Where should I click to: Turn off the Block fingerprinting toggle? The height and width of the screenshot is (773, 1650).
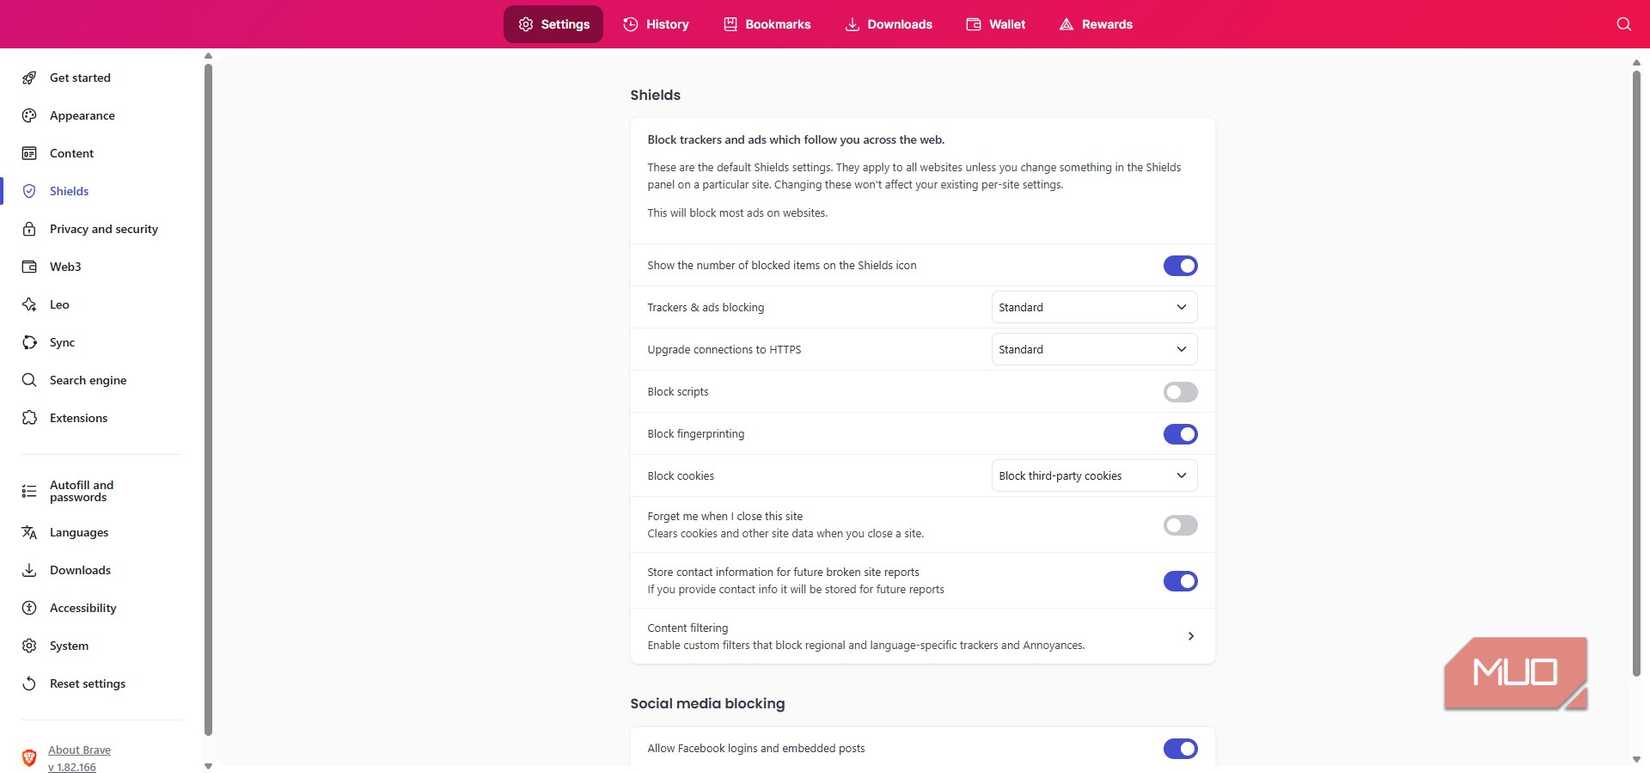[x=1180, y=433]
